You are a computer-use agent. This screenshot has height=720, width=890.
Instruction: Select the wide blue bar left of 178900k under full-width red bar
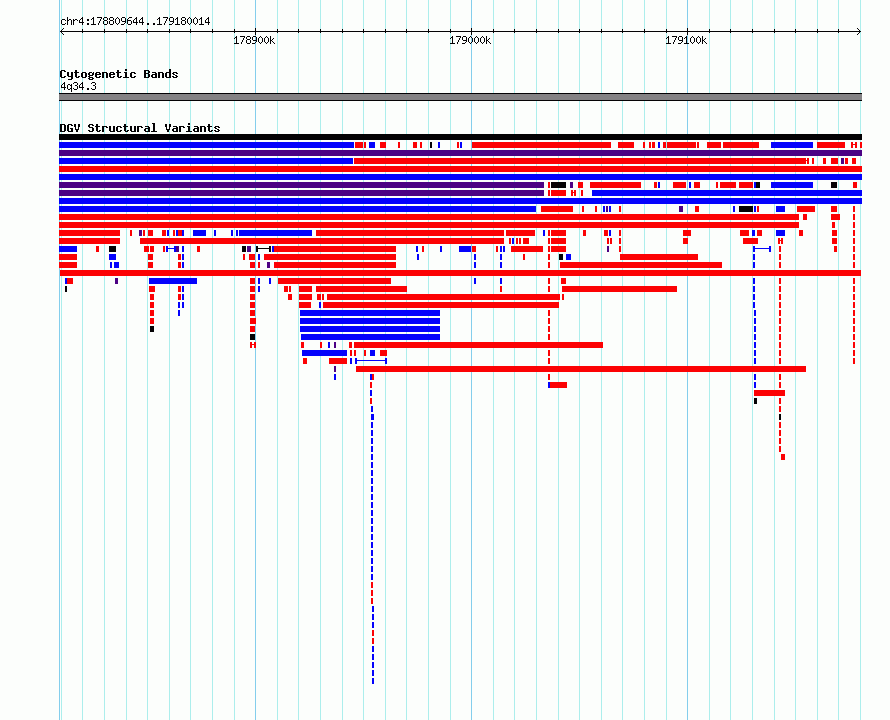coord(173,281)
